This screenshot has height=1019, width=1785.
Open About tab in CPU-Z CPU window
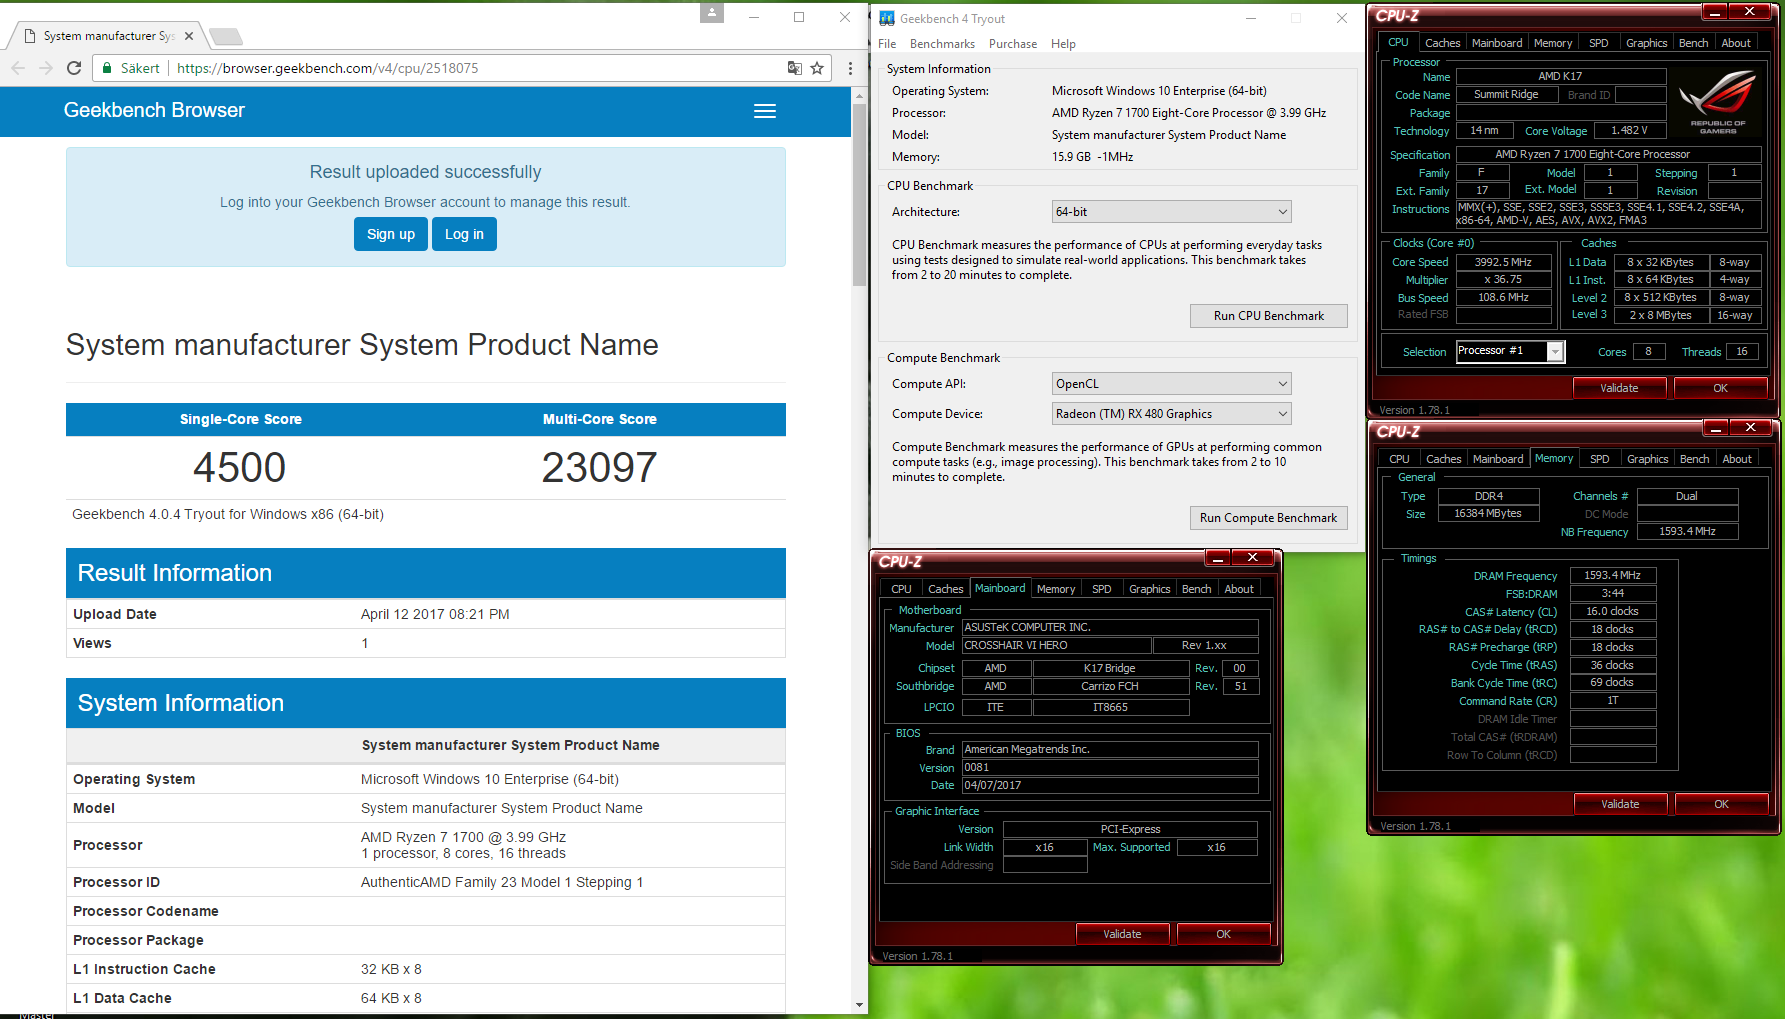click(x=1736, y=43)
